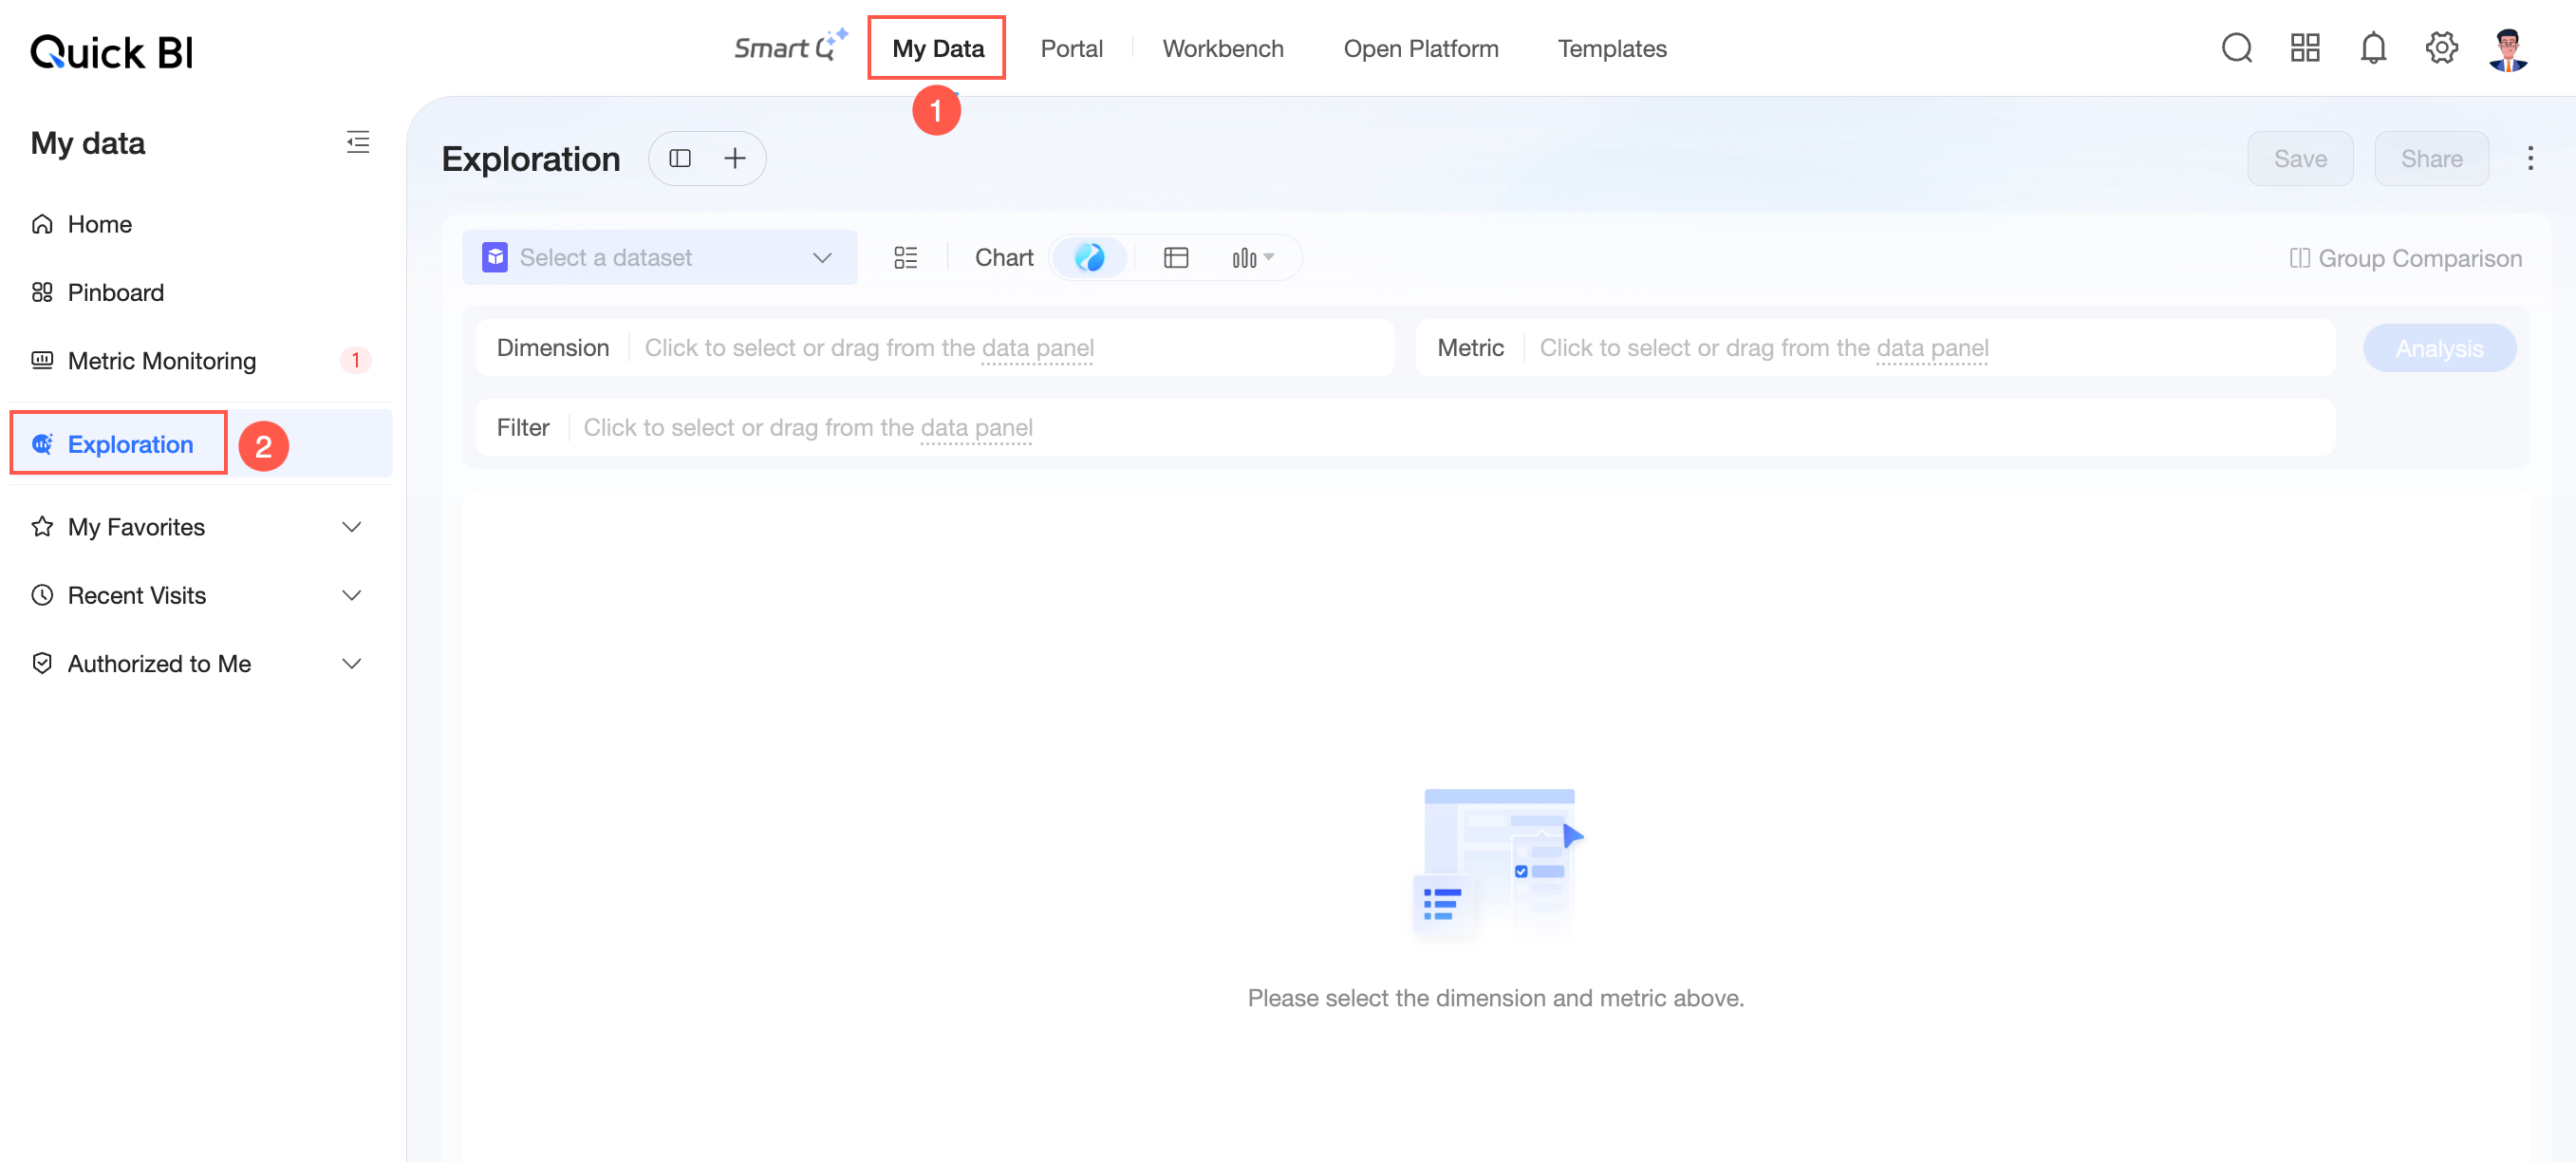Expand the Recent Visits section
The image size is (2576, 1162).
196,595
